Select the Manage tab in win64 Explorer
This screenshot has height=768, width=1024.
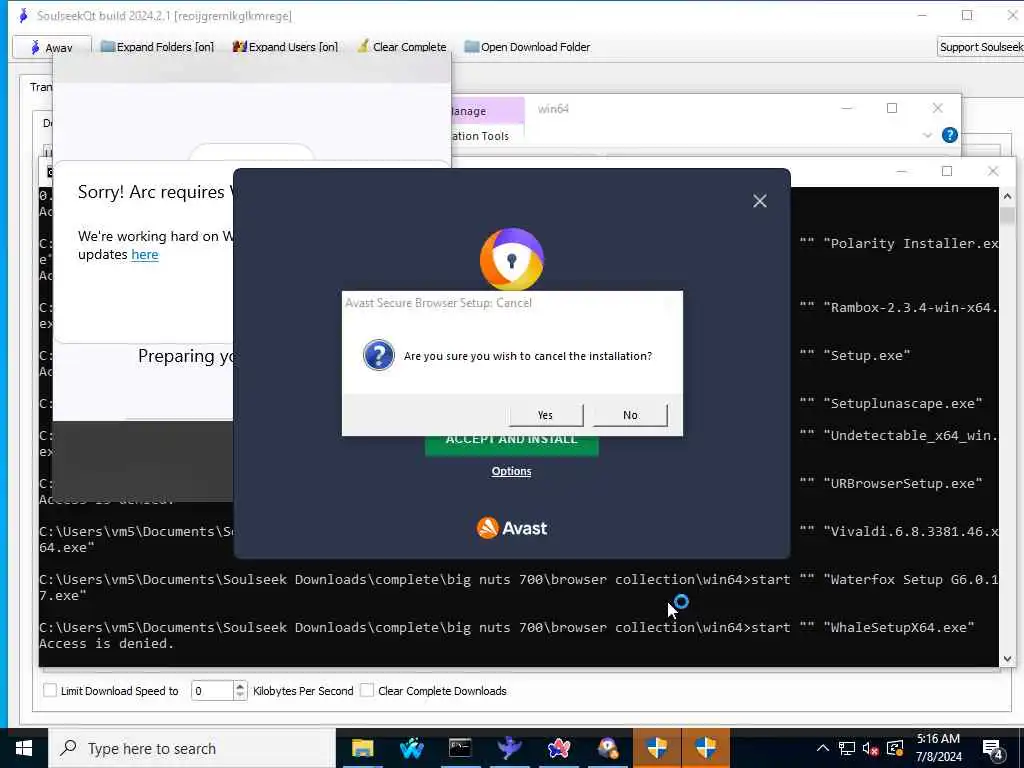pyautogui.click(x=486, y=111)
